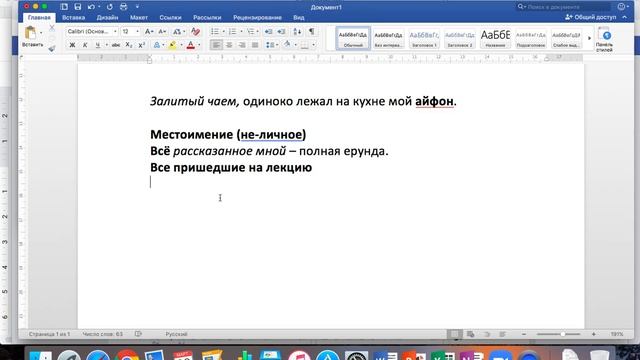Redo the last action
This screenshot has width=640, height=360.
tap(109, 7)
